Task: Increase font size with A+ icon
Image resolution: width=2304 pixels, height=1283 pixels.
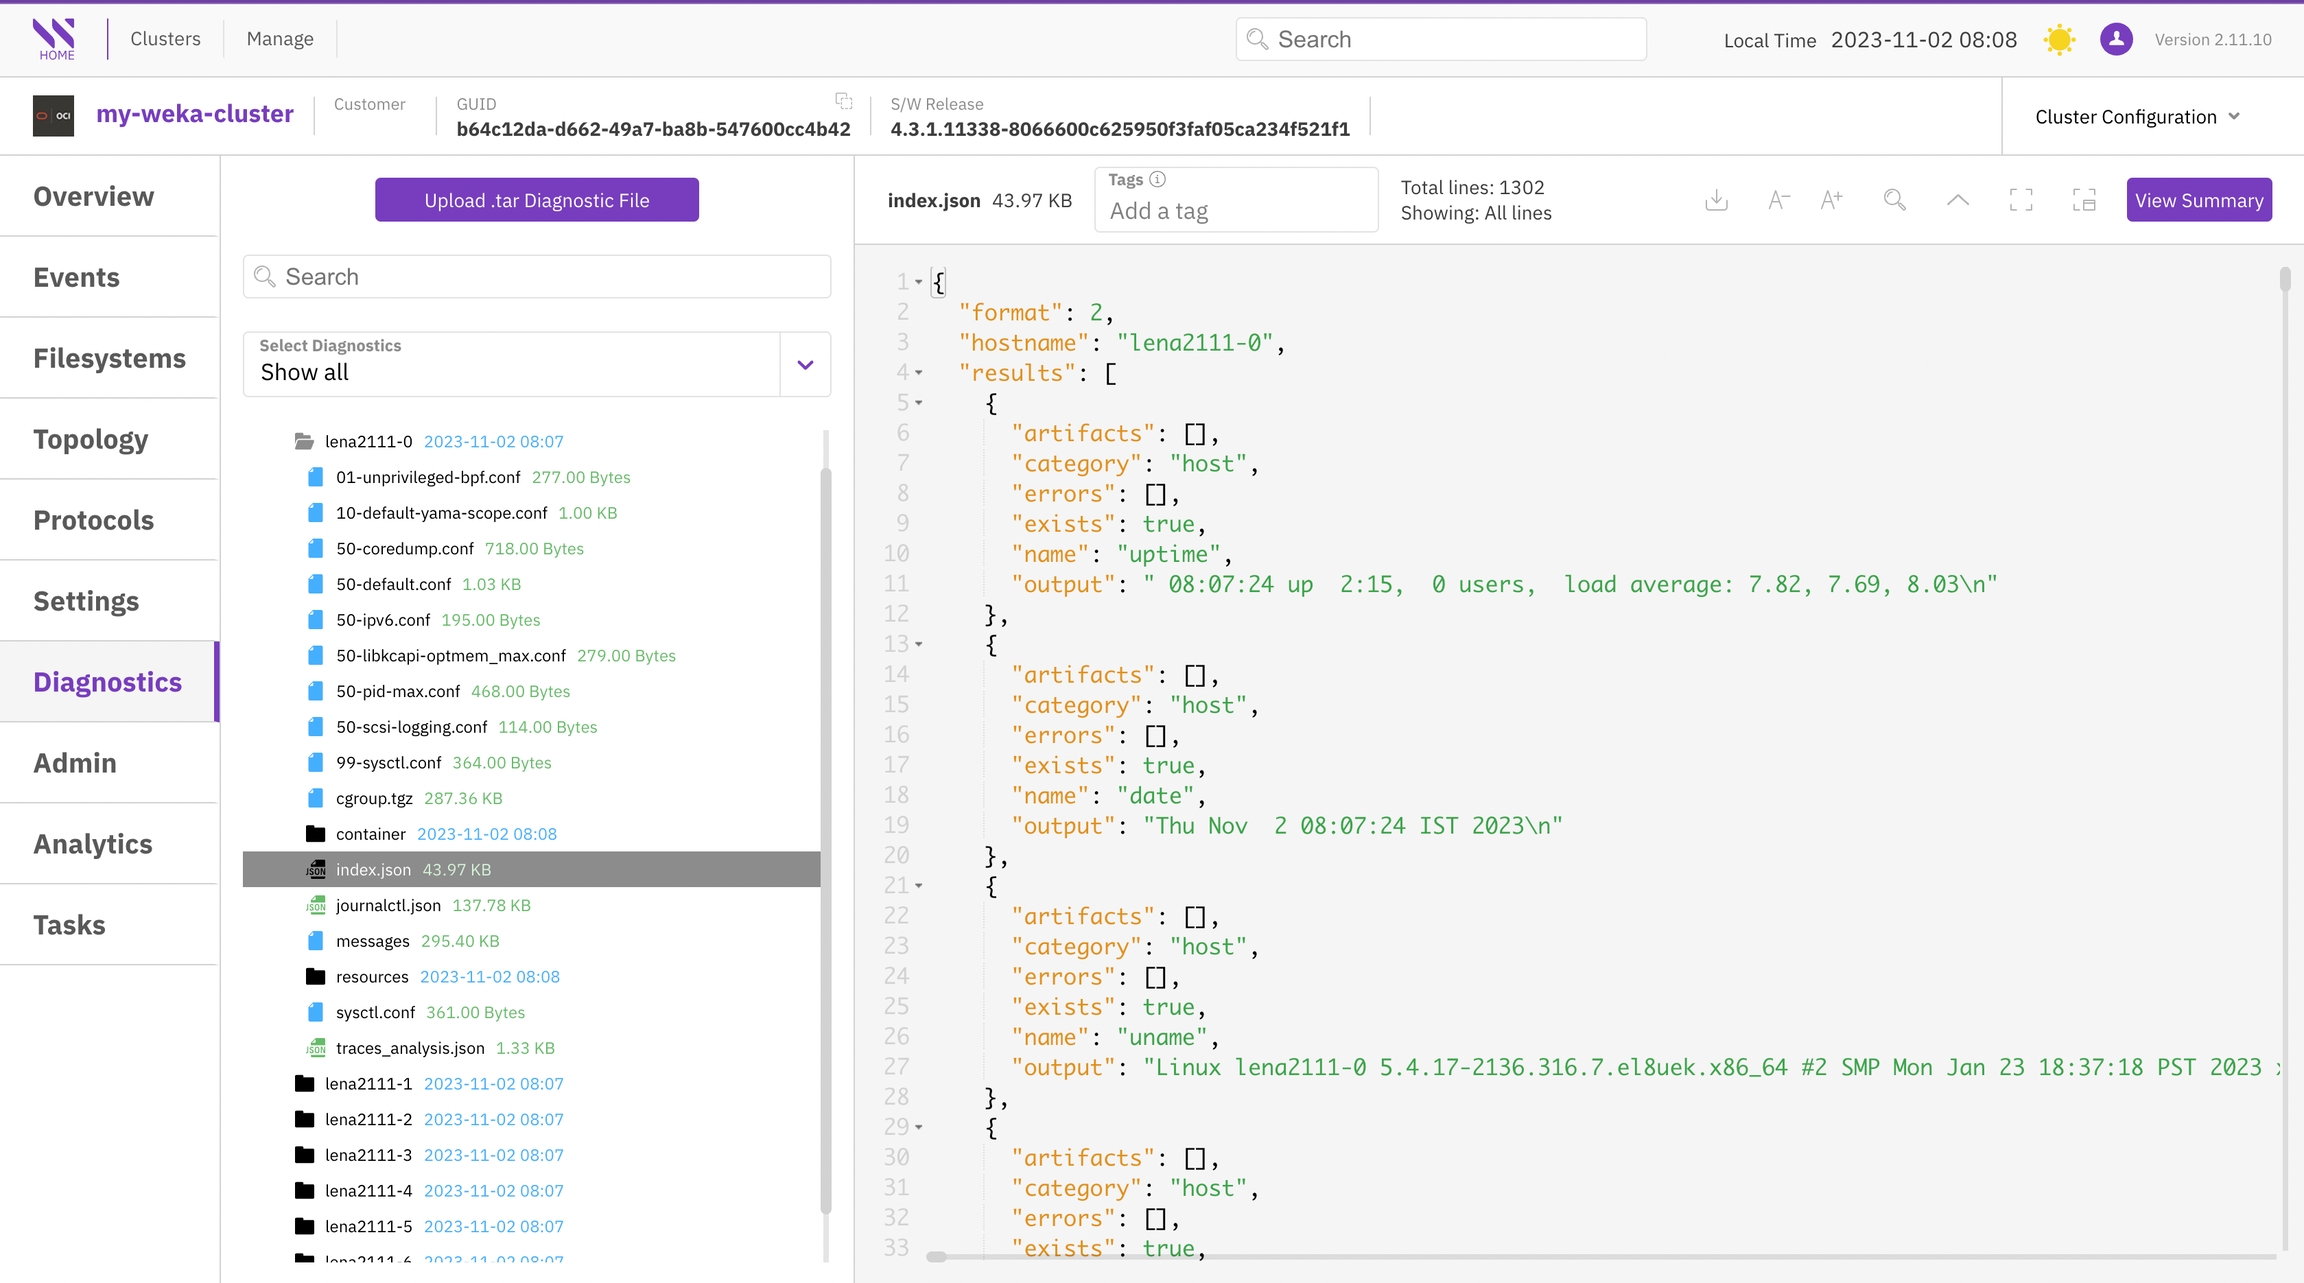Action: pos(1831,200)
